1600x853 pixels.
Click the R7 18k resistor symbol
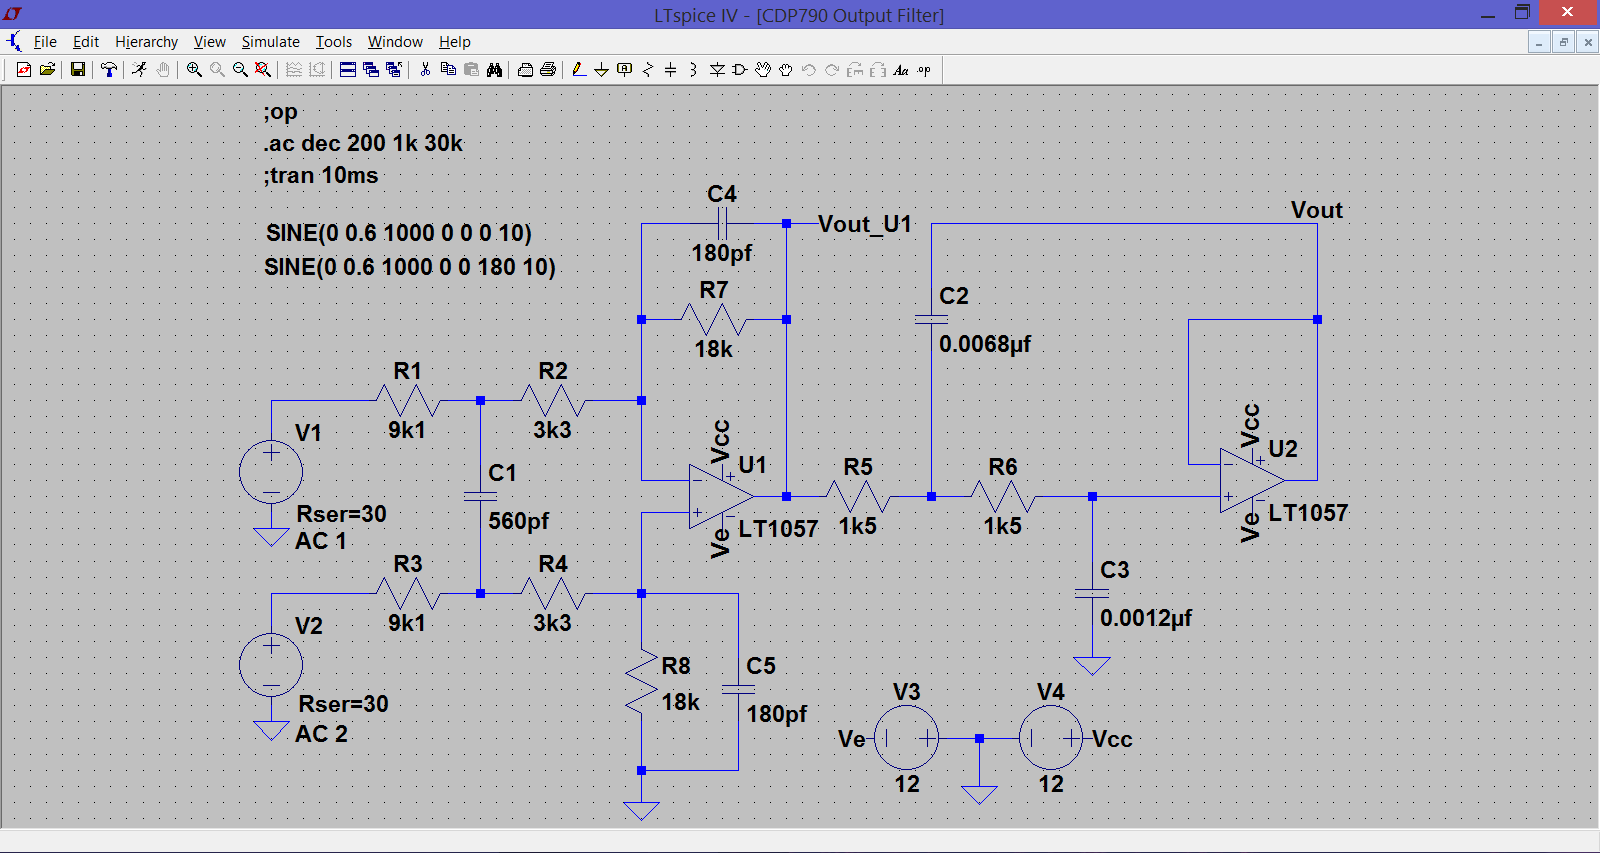coord(714,320)
